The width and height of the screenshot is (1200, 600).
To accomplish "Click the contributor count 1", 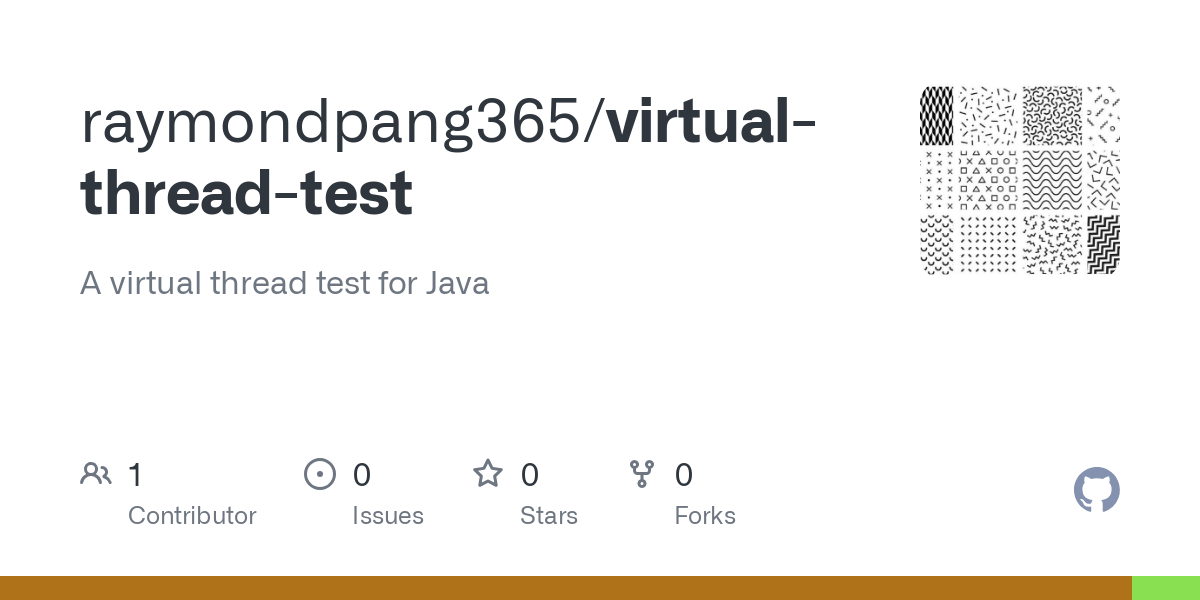I will coord(135,475).
